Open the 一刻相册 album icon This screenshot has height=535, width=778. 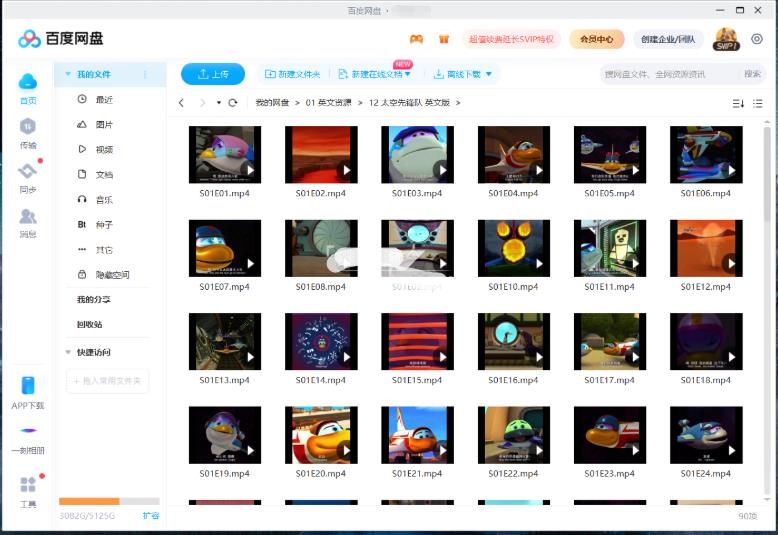[28, 430]
